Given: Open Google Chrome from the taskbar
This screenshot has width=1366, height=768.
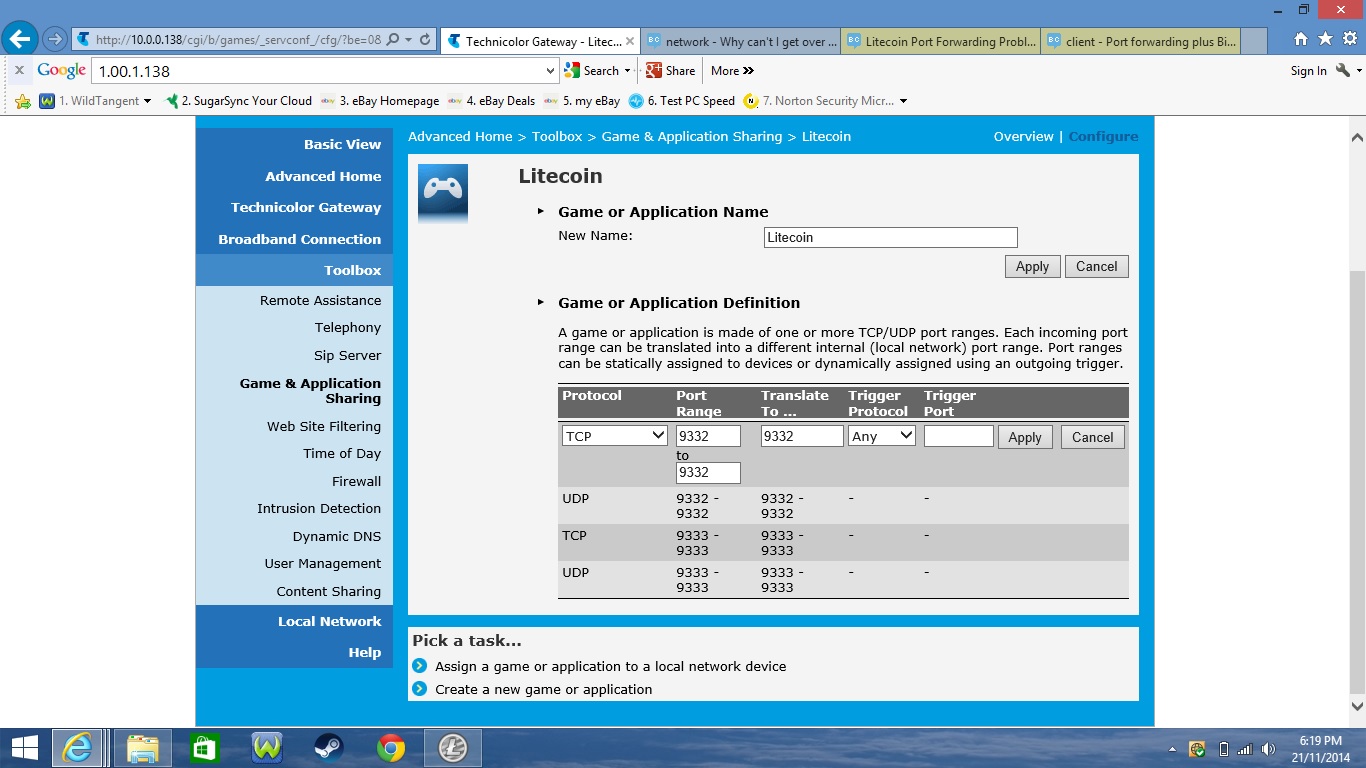Looking at the screenshot, I should pyautogui.click(x=391, y=748).
